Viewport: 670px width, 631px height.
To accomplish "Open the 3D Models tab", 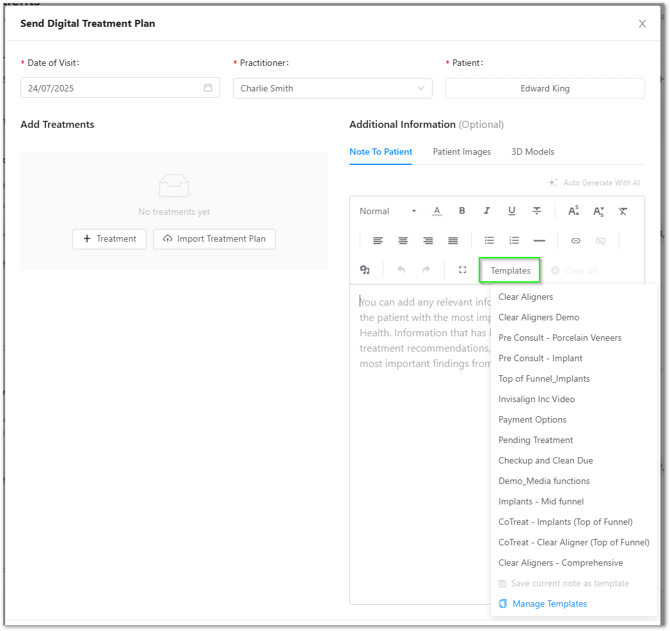I will click(x=532, y=152).
